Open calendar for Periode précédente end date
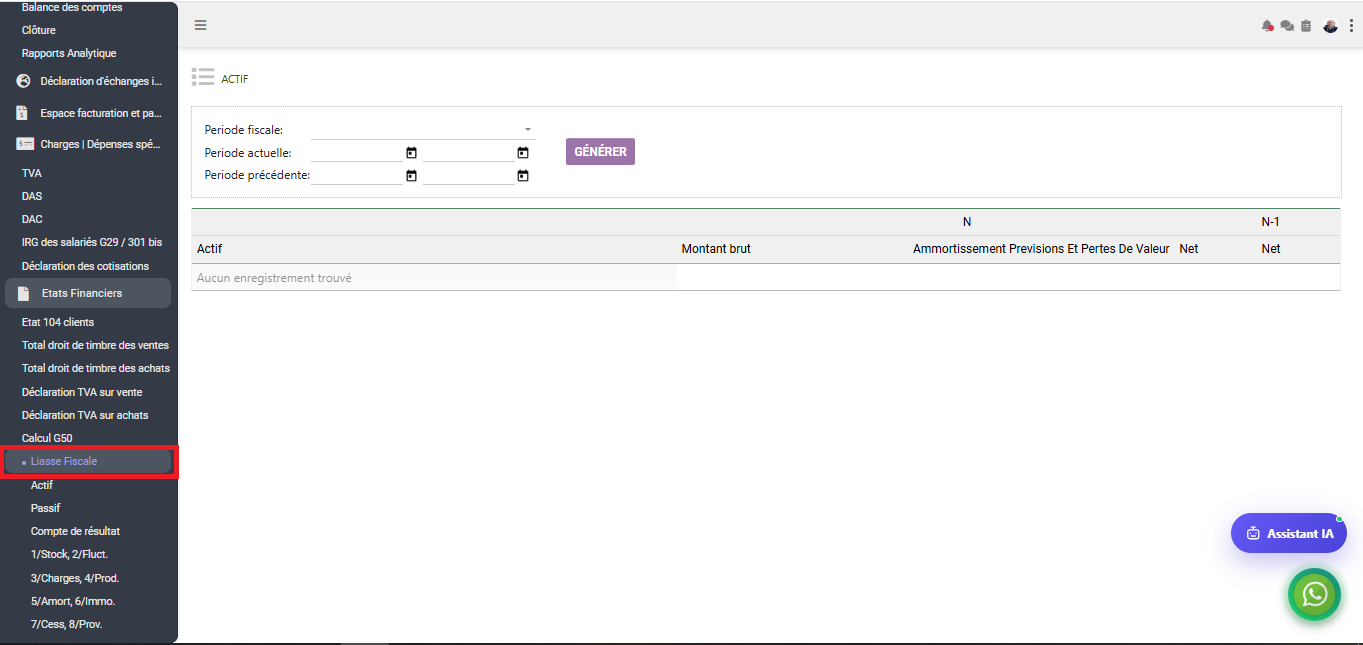1363x645 pixels. coord(522,176)
